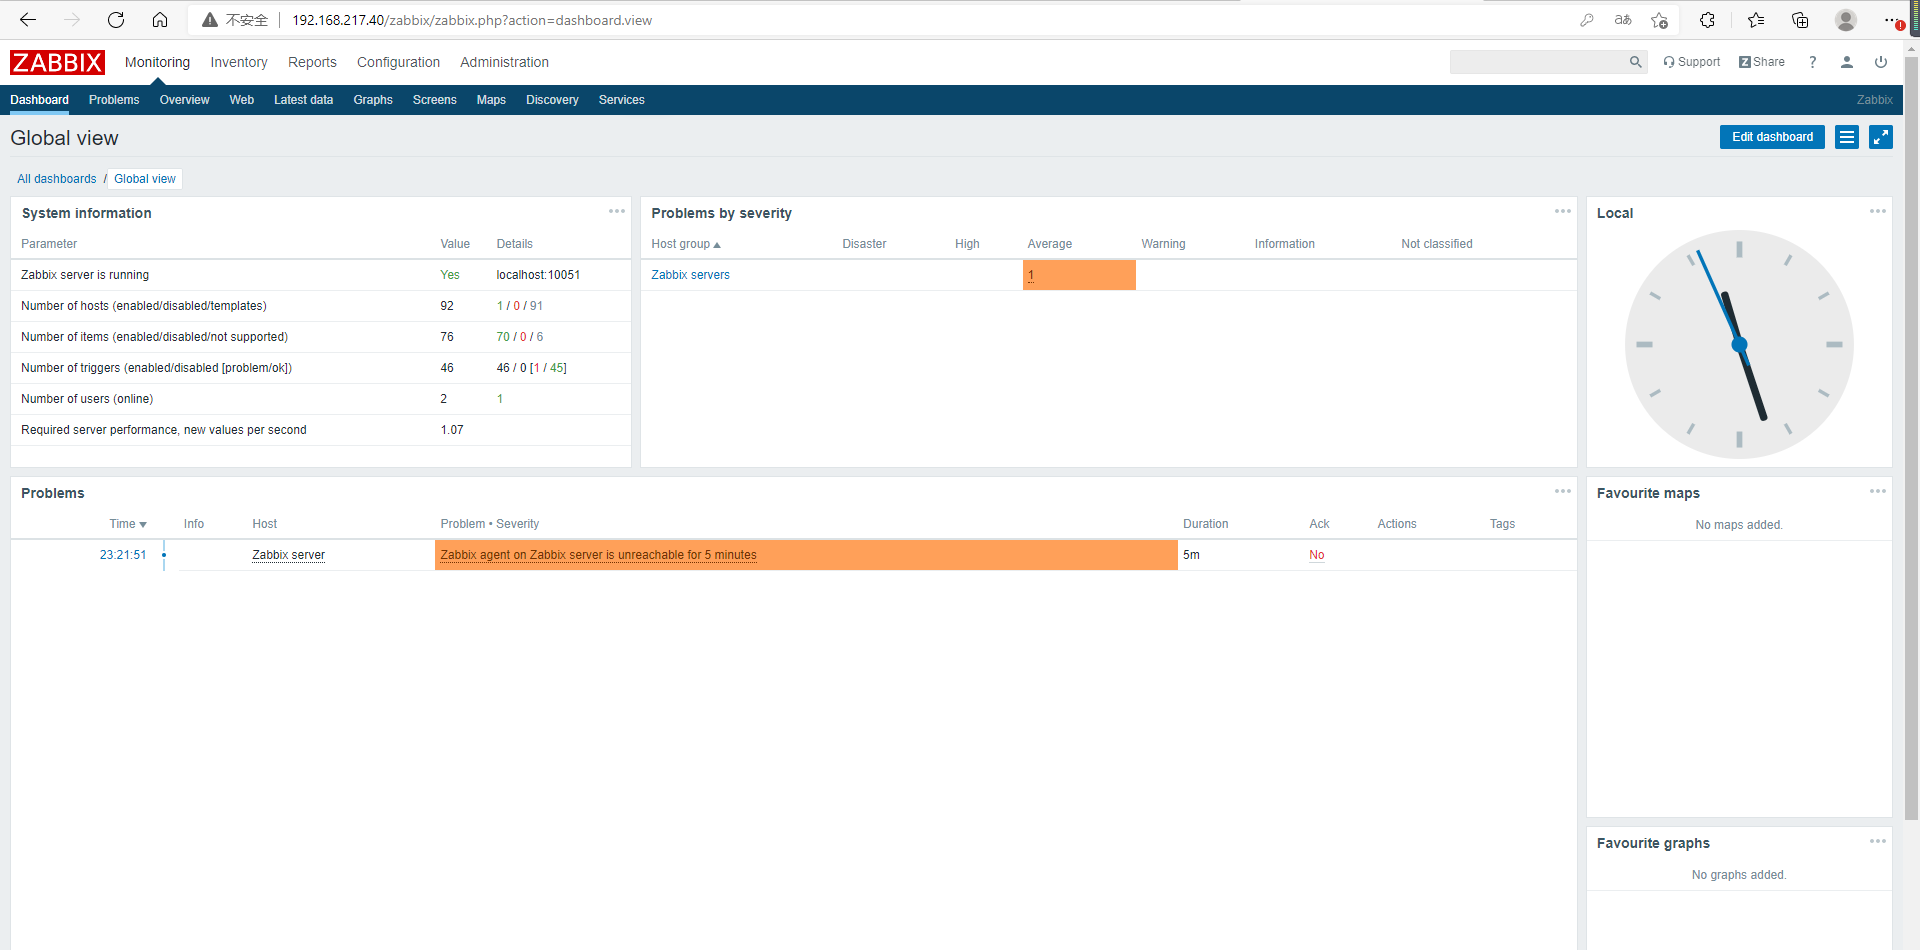1920x950 pixels.
Task: Select the Services submenu tab
Action: pos(621,100)
